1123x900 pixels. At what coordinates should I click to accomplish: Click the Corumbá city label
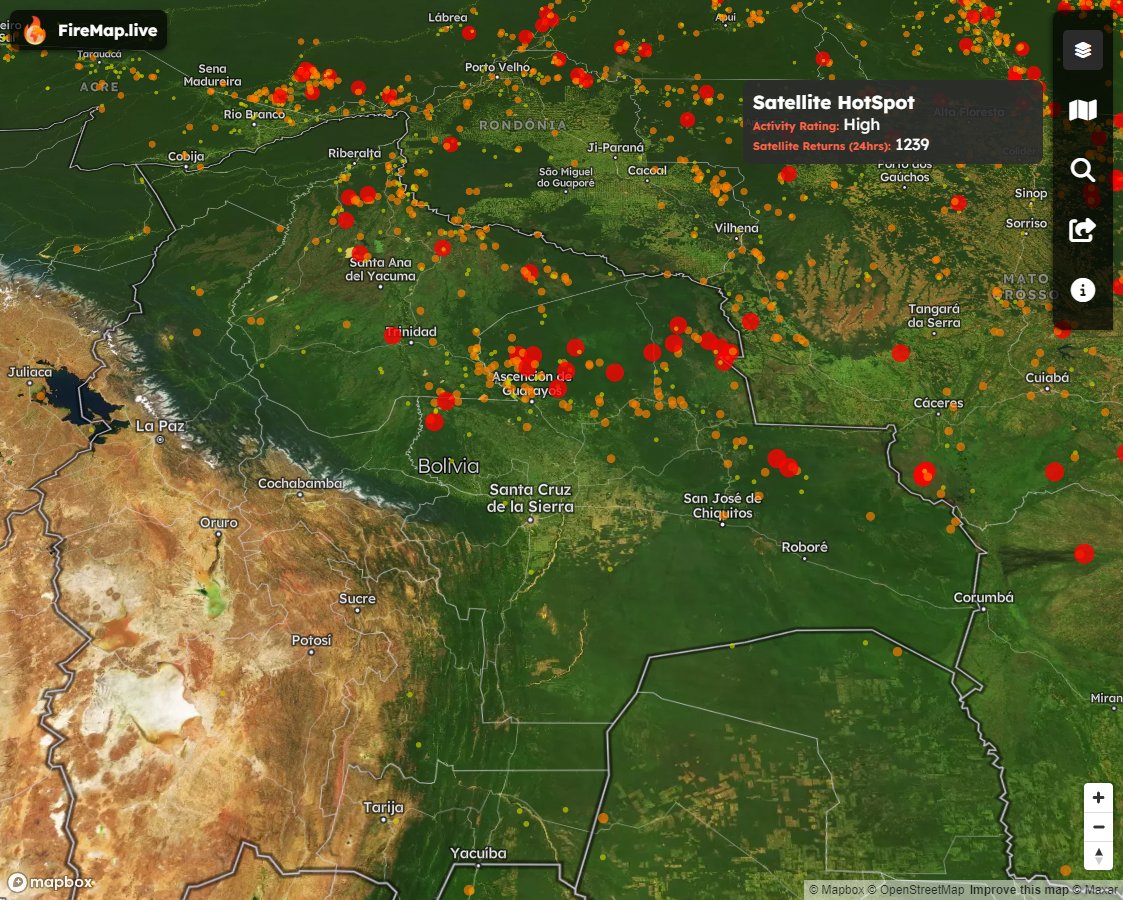983,597
